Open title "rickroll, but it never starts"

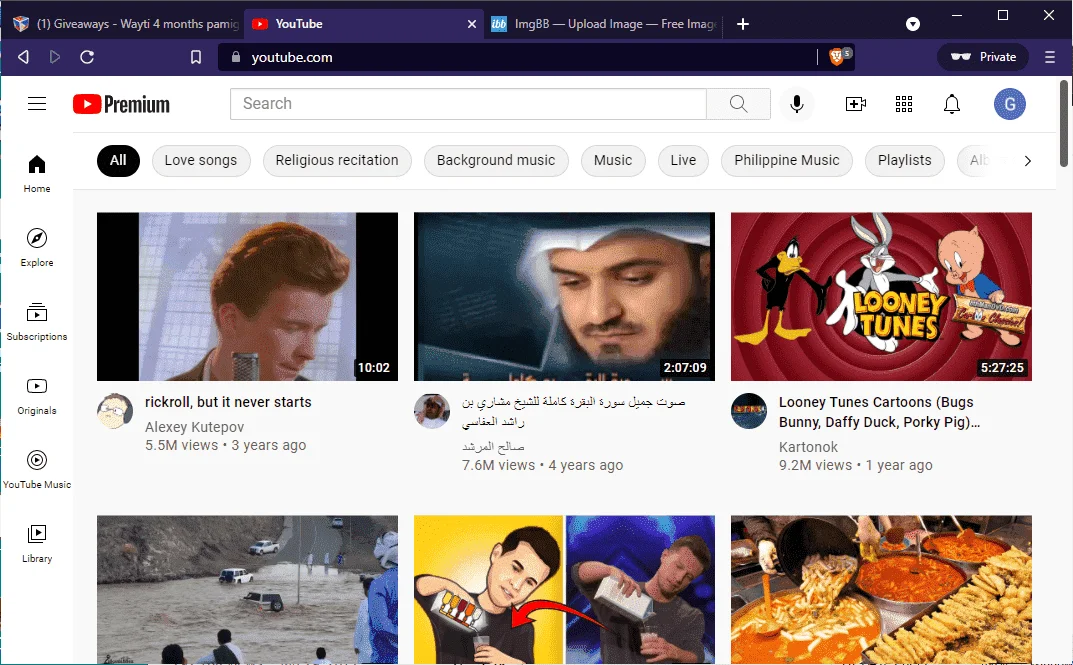(x=228, y=402)
